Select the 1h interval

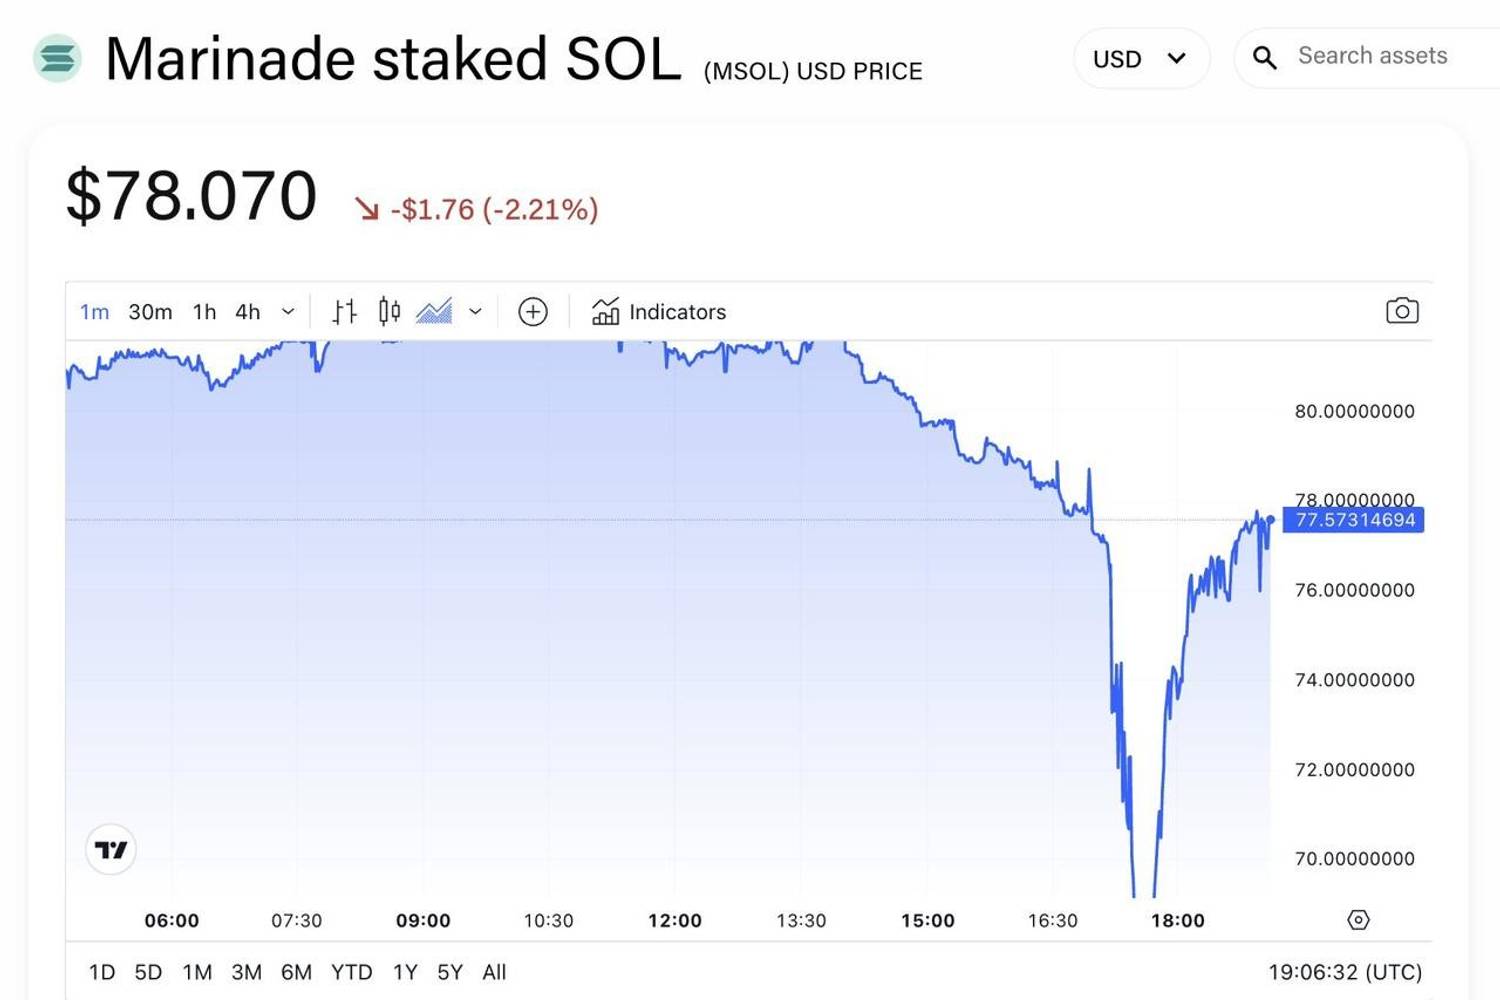tap(203, 312)
